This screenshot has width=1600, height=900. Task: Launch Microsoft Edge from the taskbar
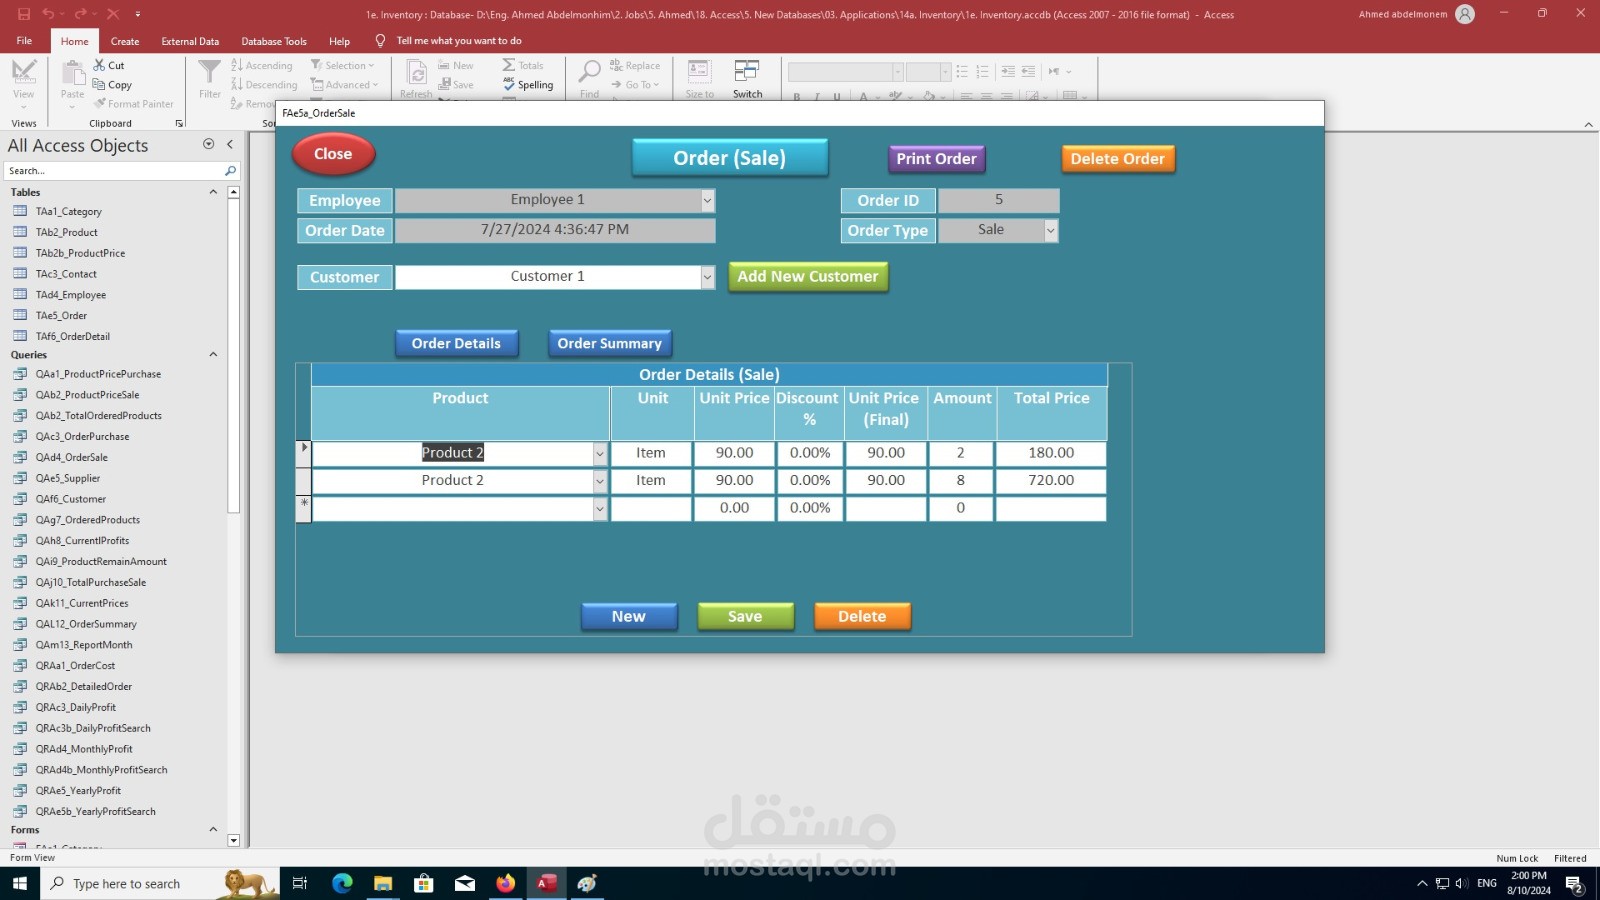[342, 883]
